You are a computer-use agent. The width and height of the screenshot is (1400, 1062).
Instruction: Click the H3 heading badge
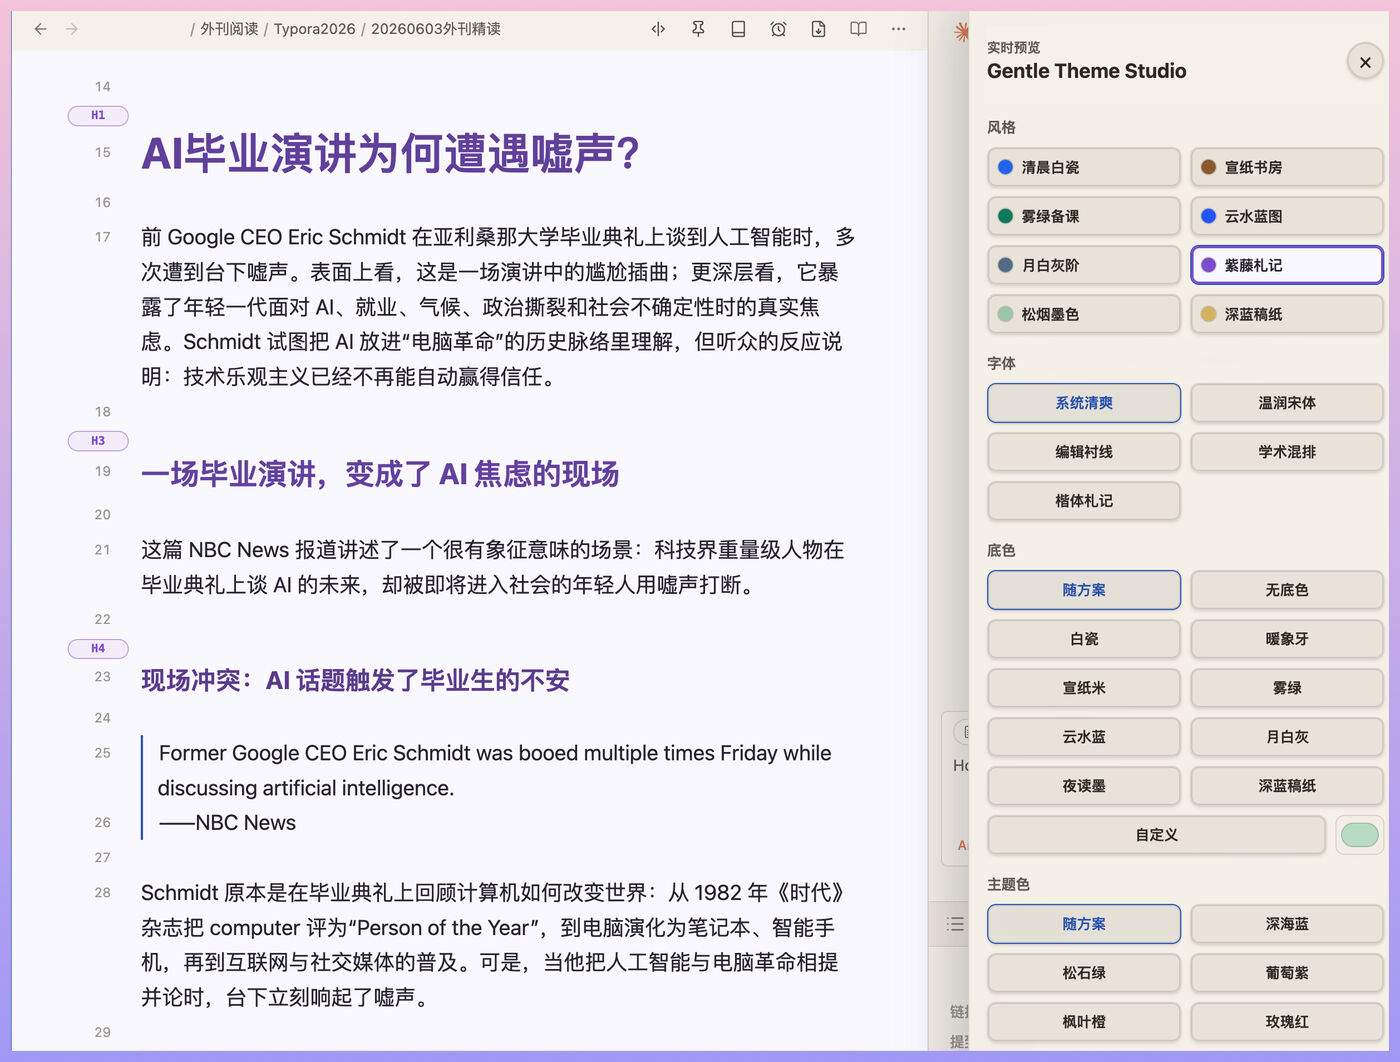pyautogui.click(x=98, y=441)
